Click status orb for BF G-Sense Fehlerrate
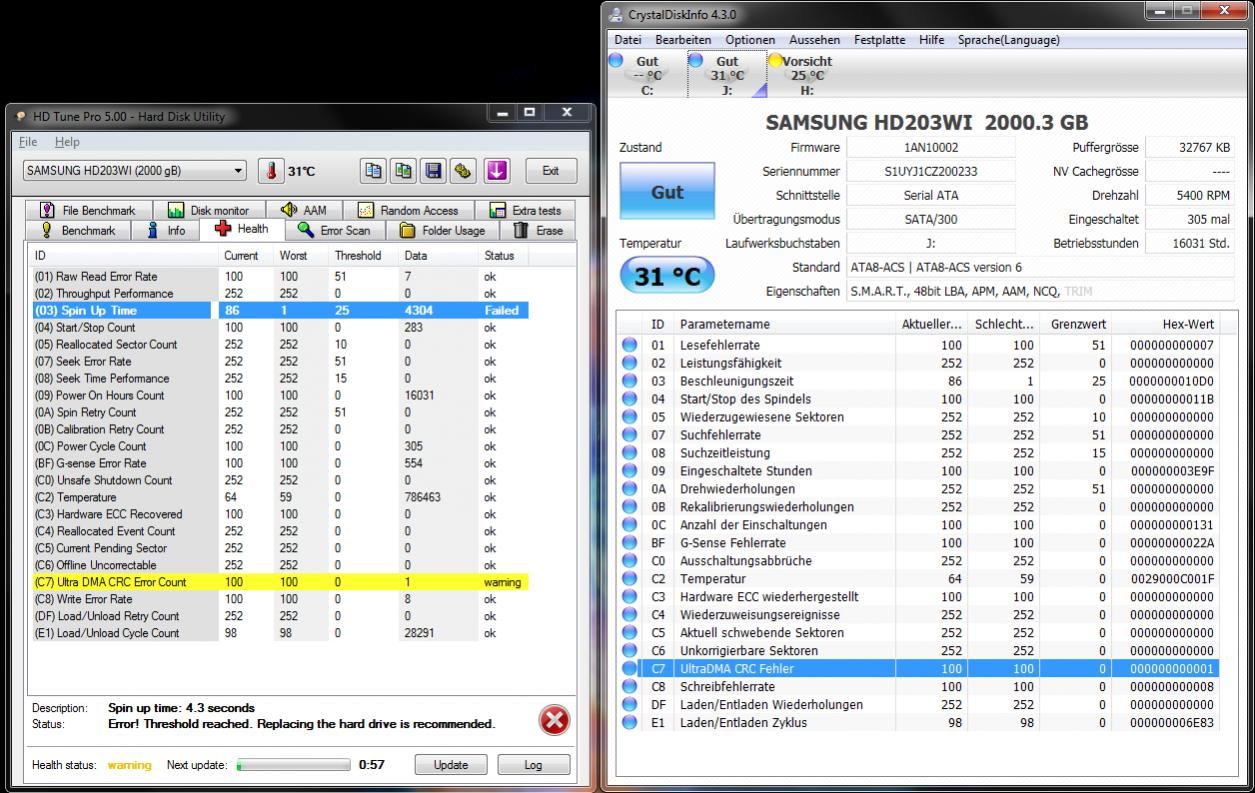1255x793 pixels. 630,543
